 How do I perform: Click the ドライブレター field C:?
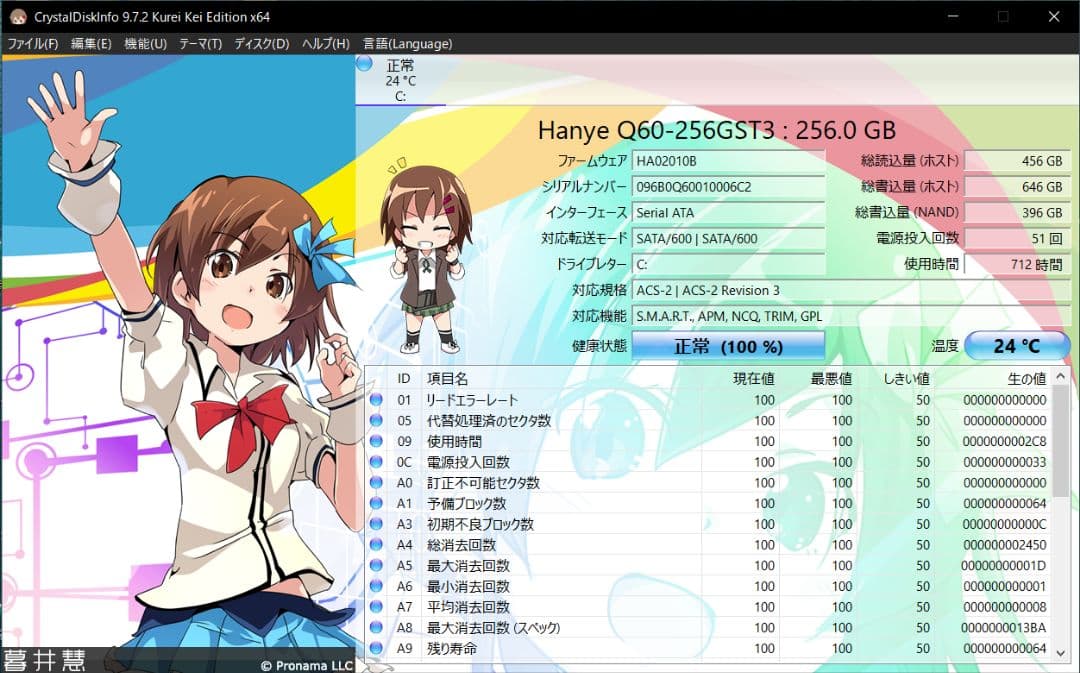(728, 265)
